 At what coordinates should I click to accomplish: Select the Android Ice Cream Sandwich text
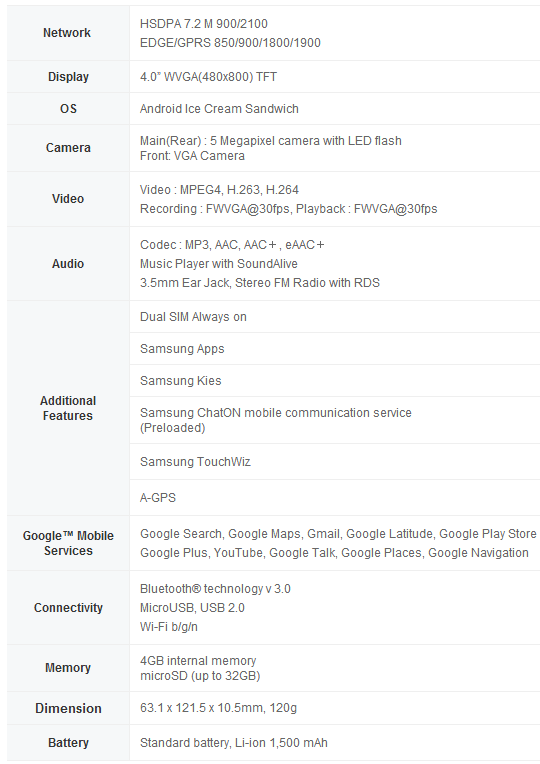pos(219,109)
